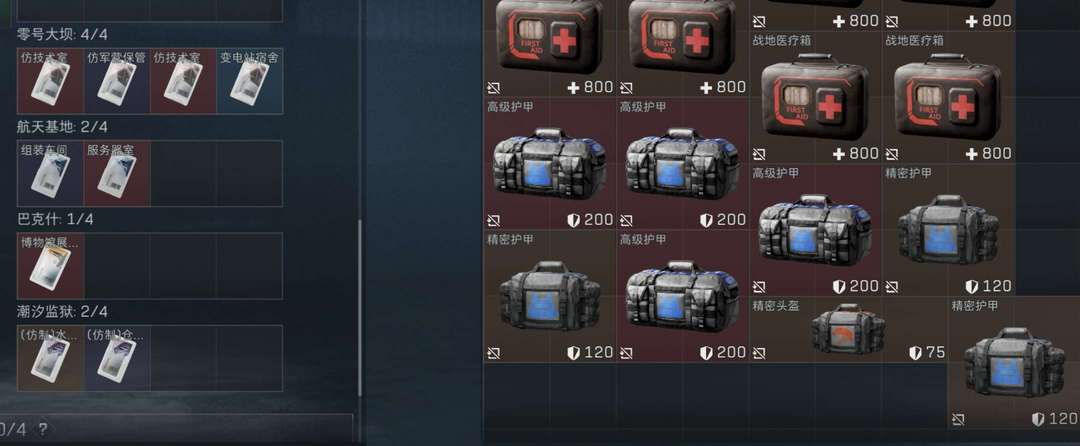Select the 精密护甲 bag next to 战地医疗箱 column

tap(948, 230)
